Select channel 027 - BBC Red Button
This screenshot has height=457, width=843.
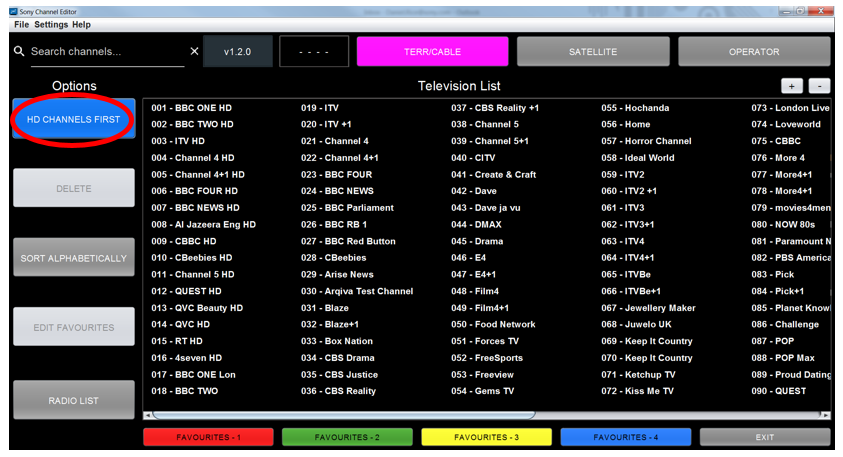click(348, 241)
